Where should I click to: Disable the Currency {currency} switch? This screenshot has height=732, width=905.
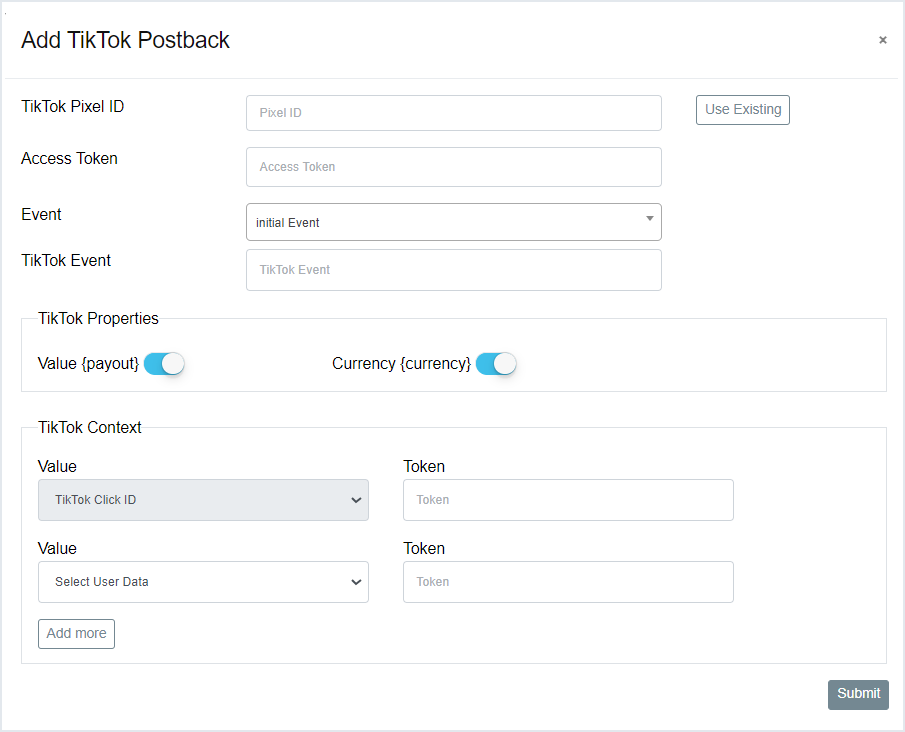496,364
